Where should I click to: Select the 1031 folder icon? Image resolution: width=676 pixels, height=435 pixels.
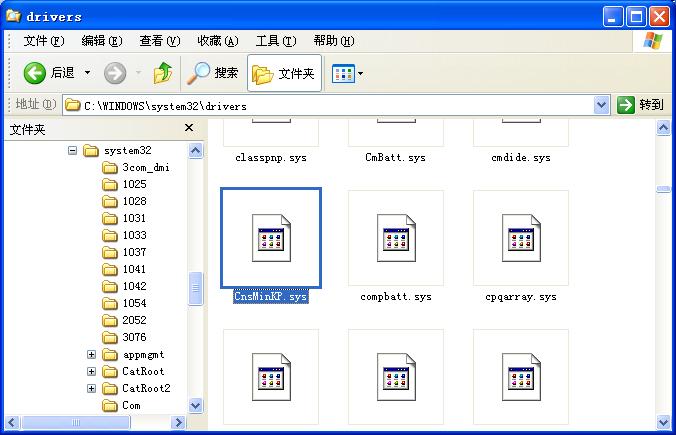tap(110, 218)
